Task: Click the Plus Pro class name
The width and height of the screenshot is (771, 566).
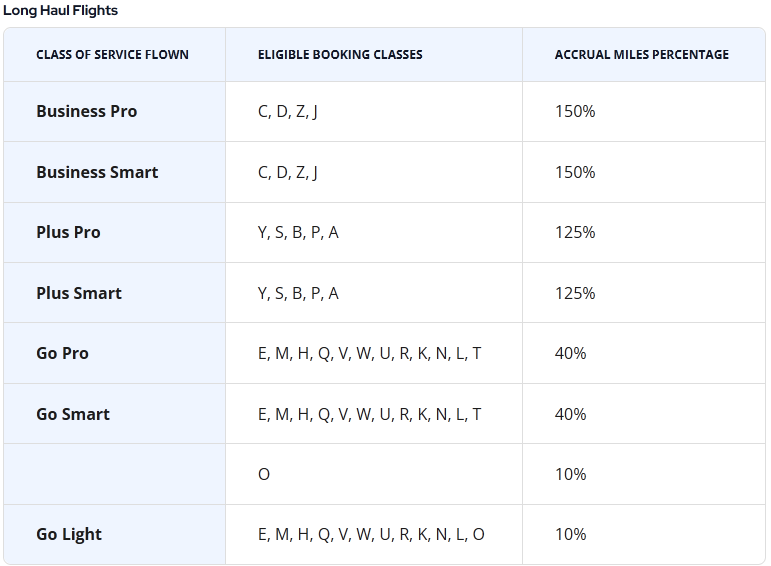Action: [68, 233]
